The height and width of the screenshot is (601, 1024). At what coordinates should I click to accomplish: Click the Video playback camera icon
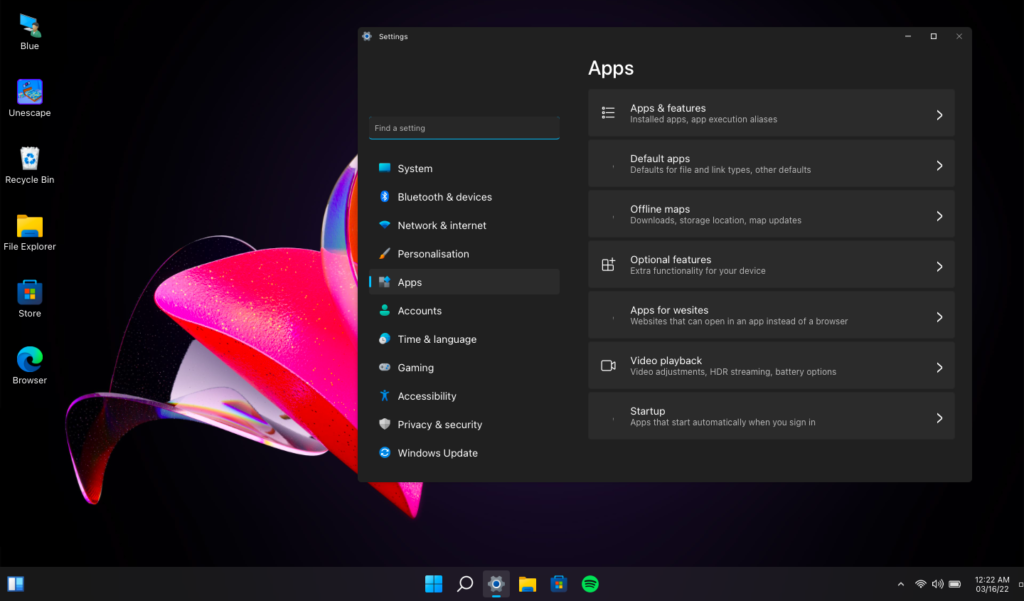[x=608, y=366]
